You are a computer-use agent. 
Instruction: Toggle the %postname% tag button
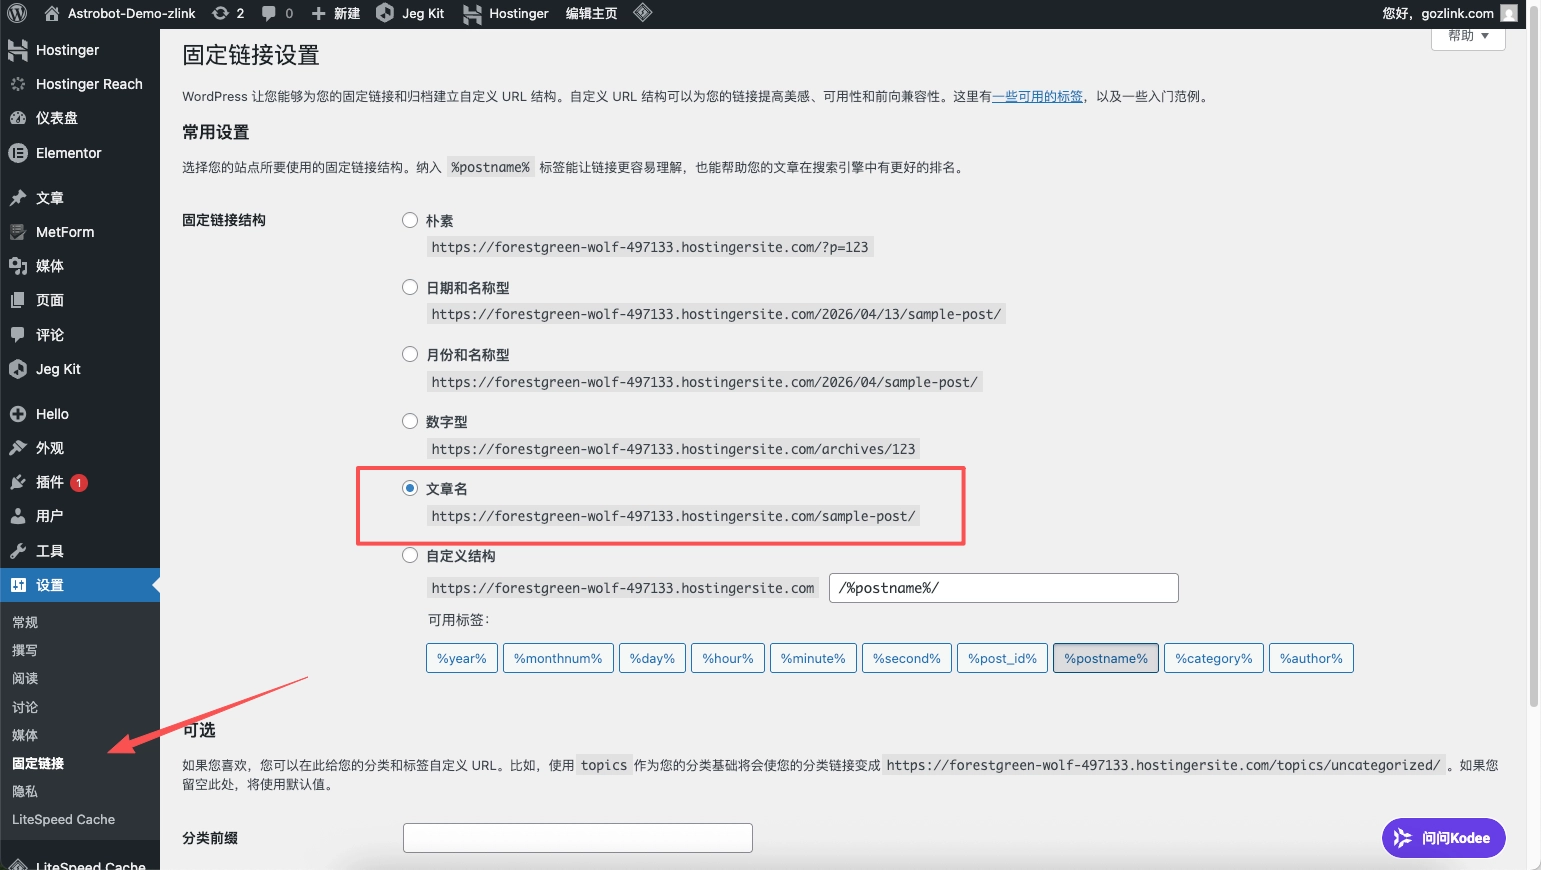(x=1106, y=658)
